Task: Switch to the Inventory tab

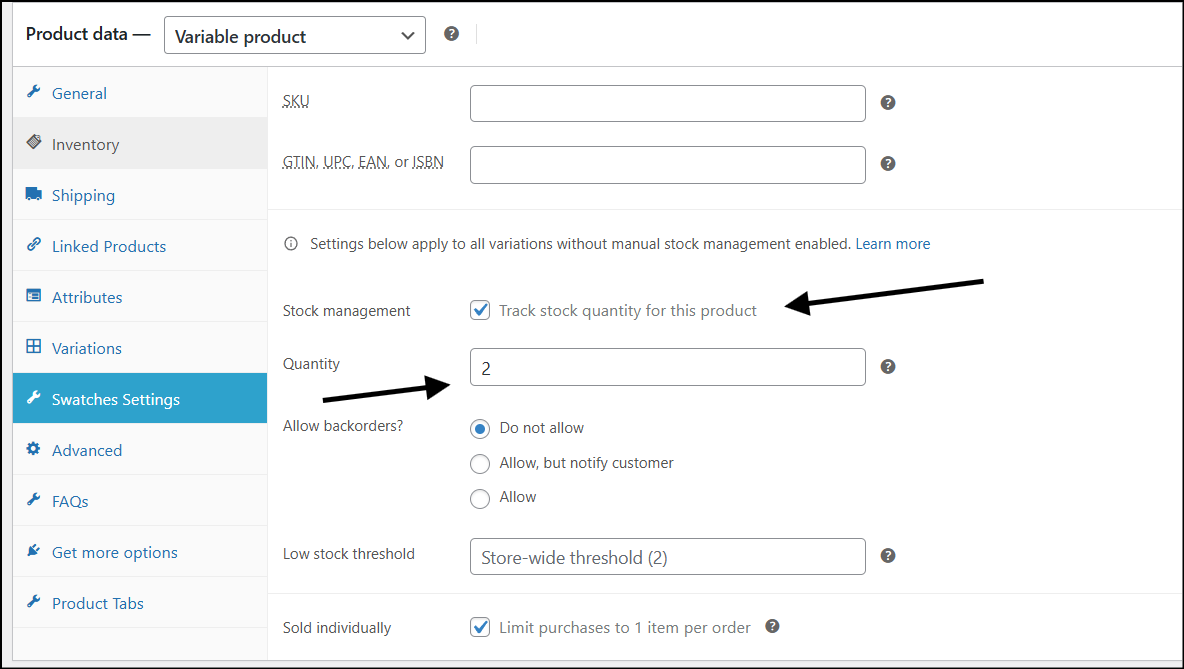Action: click(140, 143)
